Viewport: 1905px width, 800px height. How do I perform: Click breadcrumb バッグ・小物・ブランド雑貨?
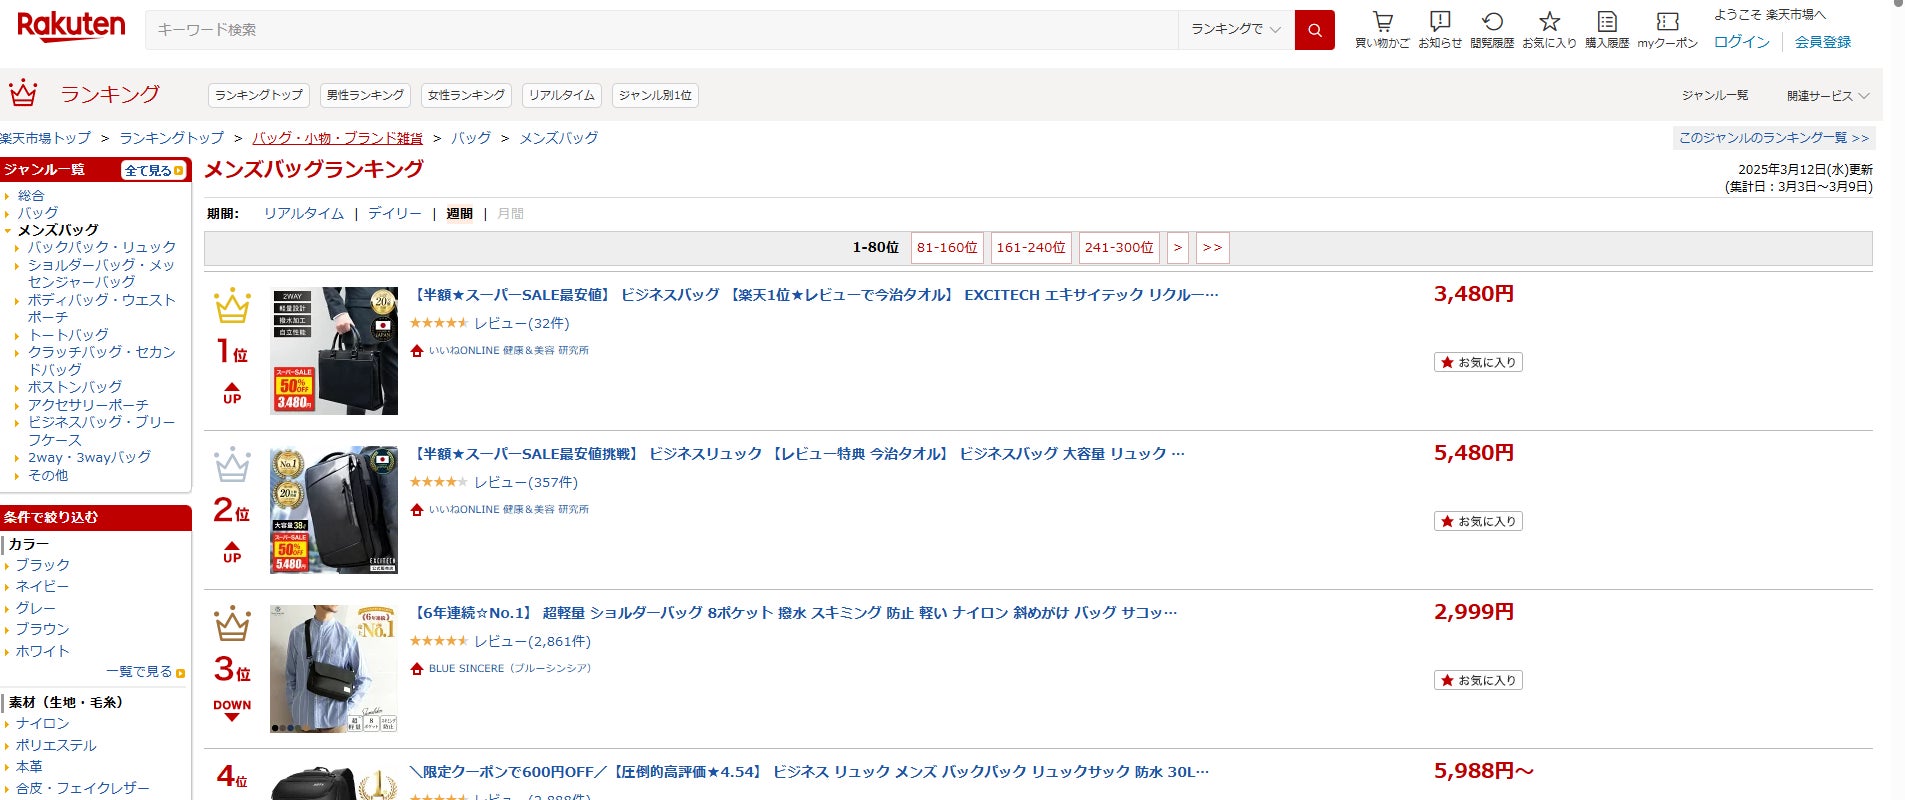point(337,138)
